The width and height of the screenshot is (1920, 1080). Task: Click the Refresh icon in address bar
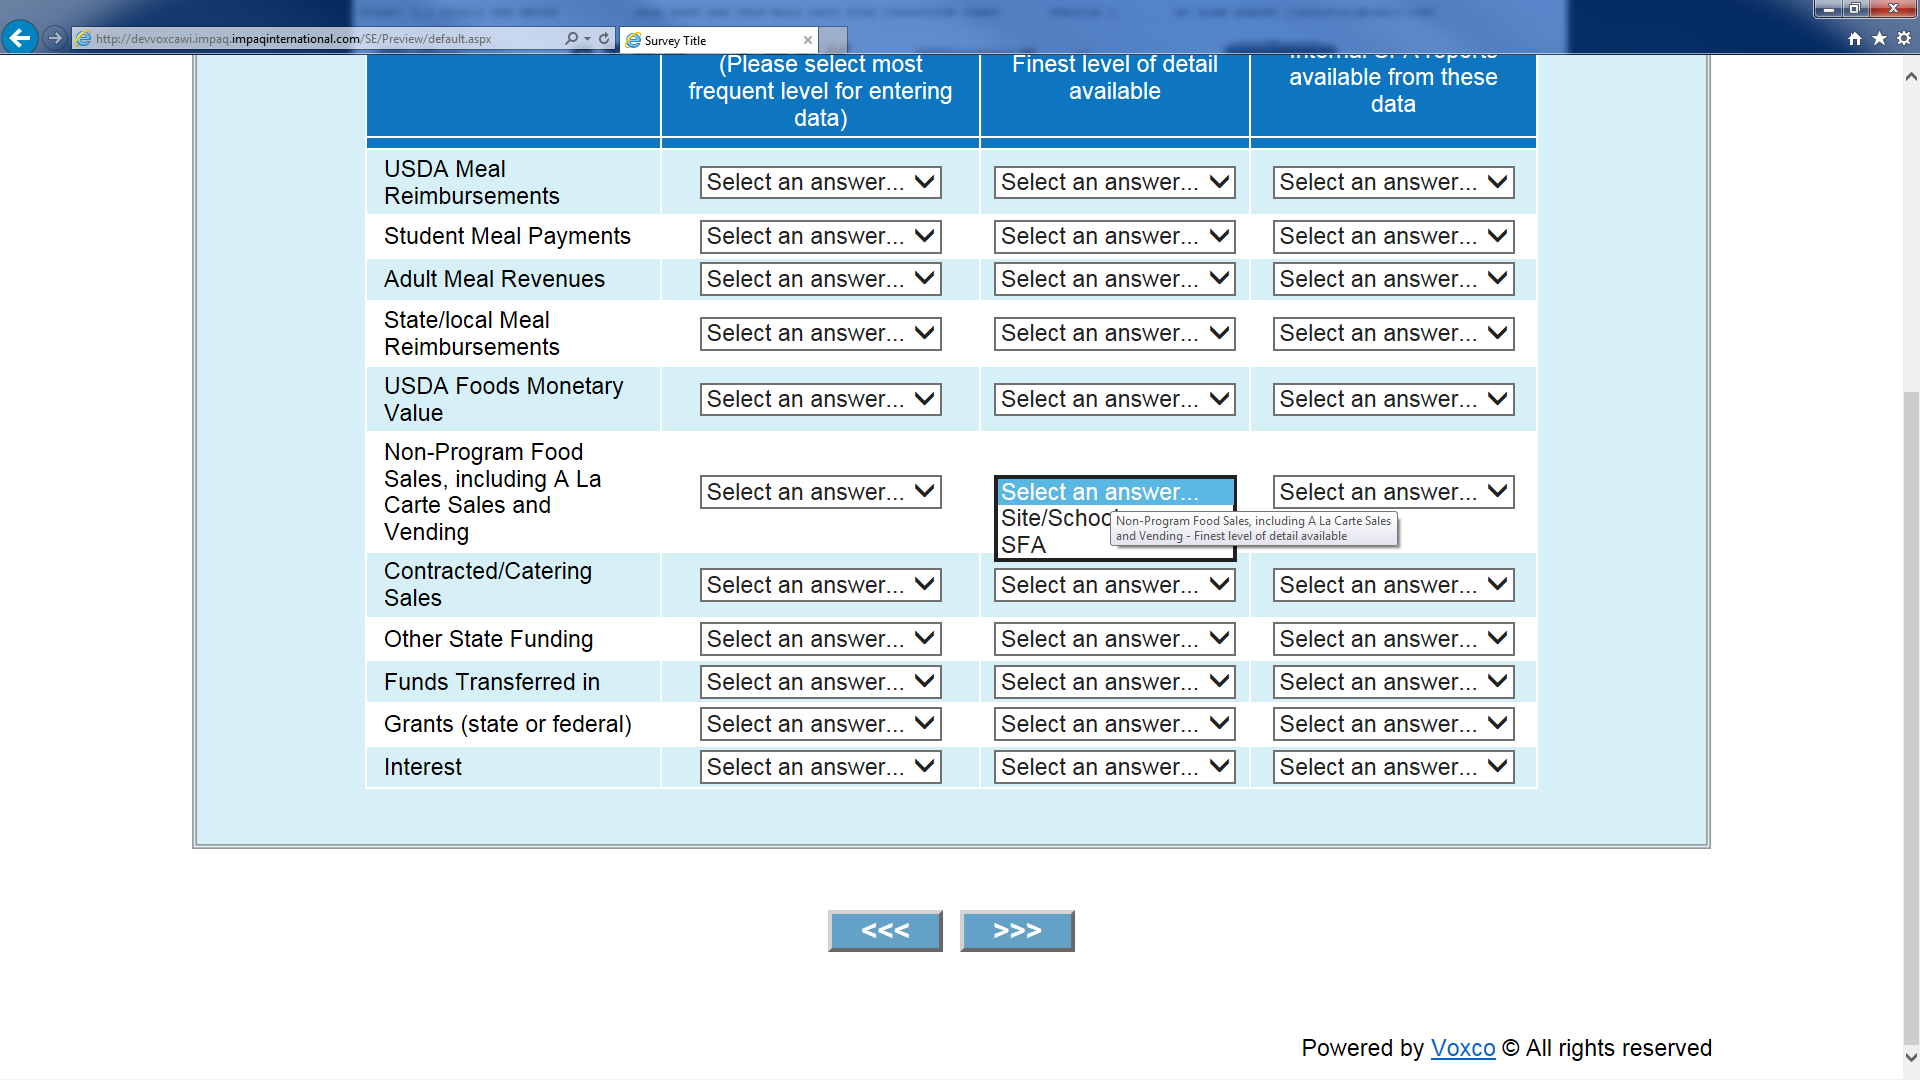click(604, 38)
